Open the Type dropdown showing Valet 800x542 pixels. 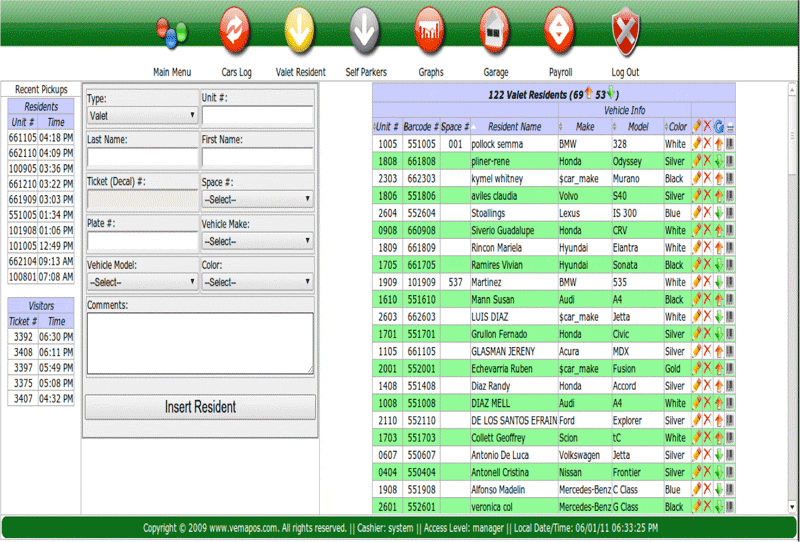click(x=141, y=116)
